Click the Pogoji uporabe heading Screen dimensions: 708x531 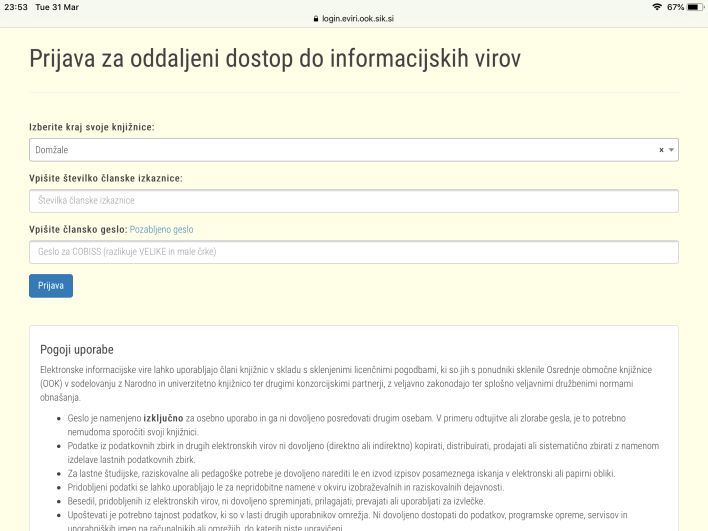76,350
